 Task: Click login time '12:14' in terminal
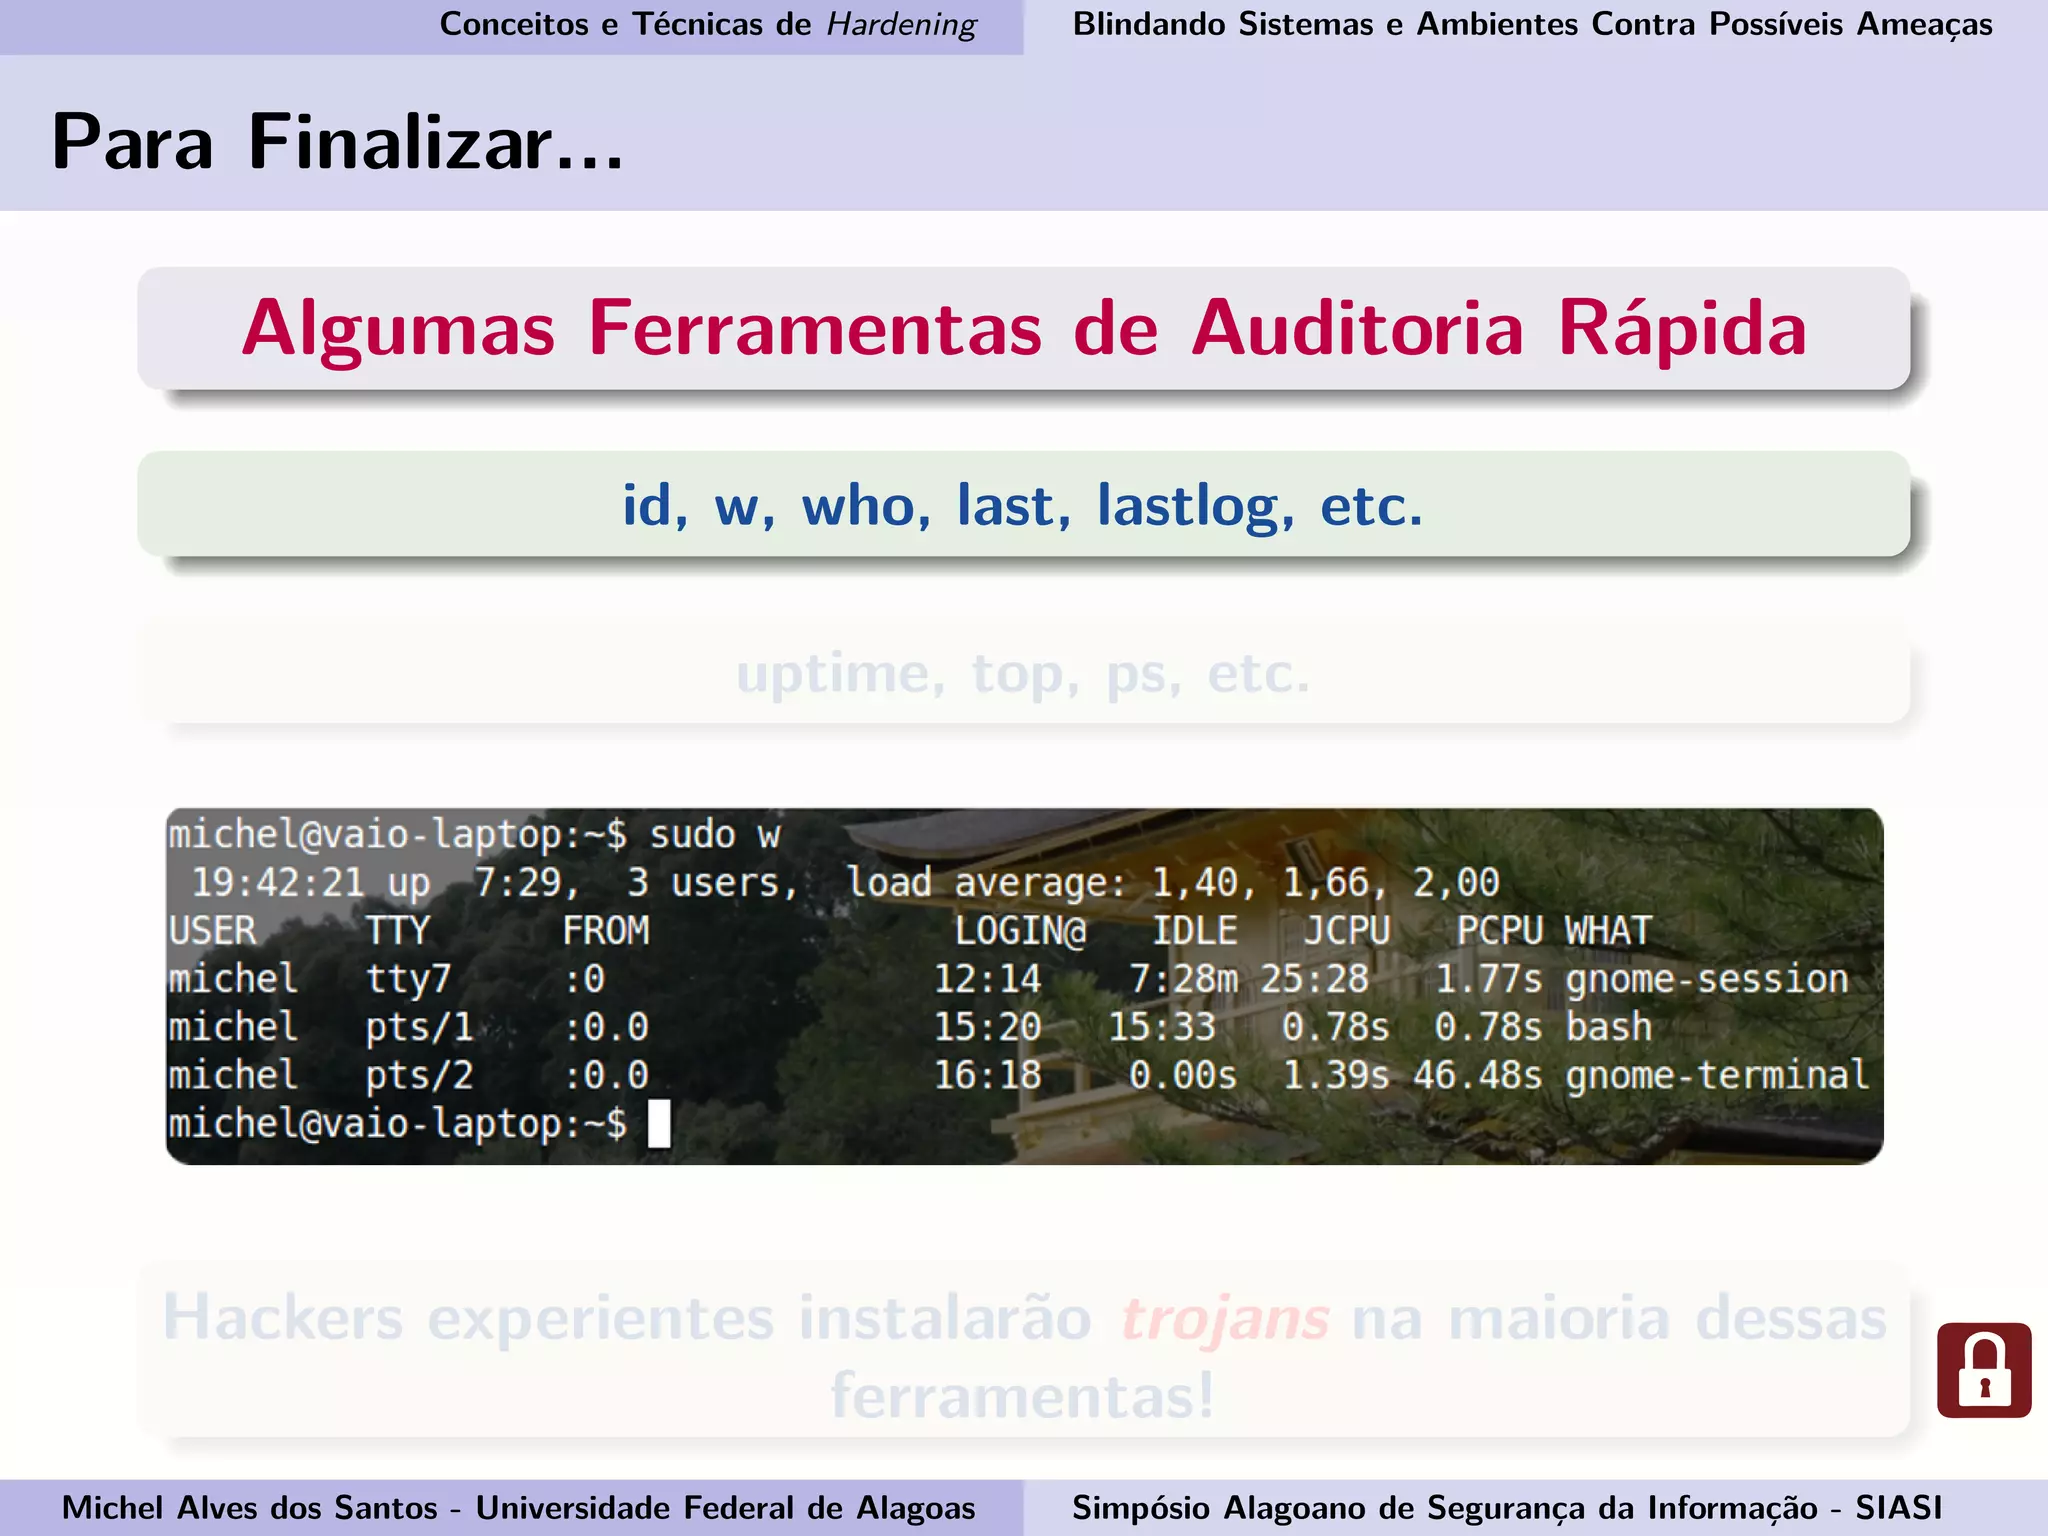click(x=988, y=978)
